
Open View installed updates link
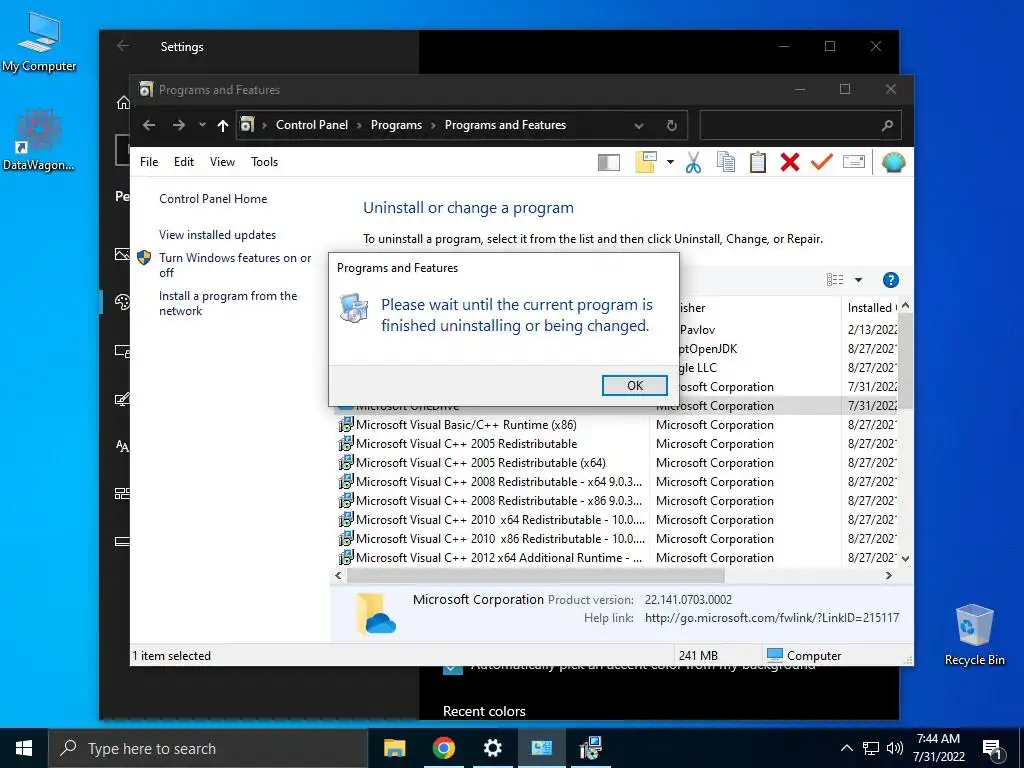coord(217,234)
